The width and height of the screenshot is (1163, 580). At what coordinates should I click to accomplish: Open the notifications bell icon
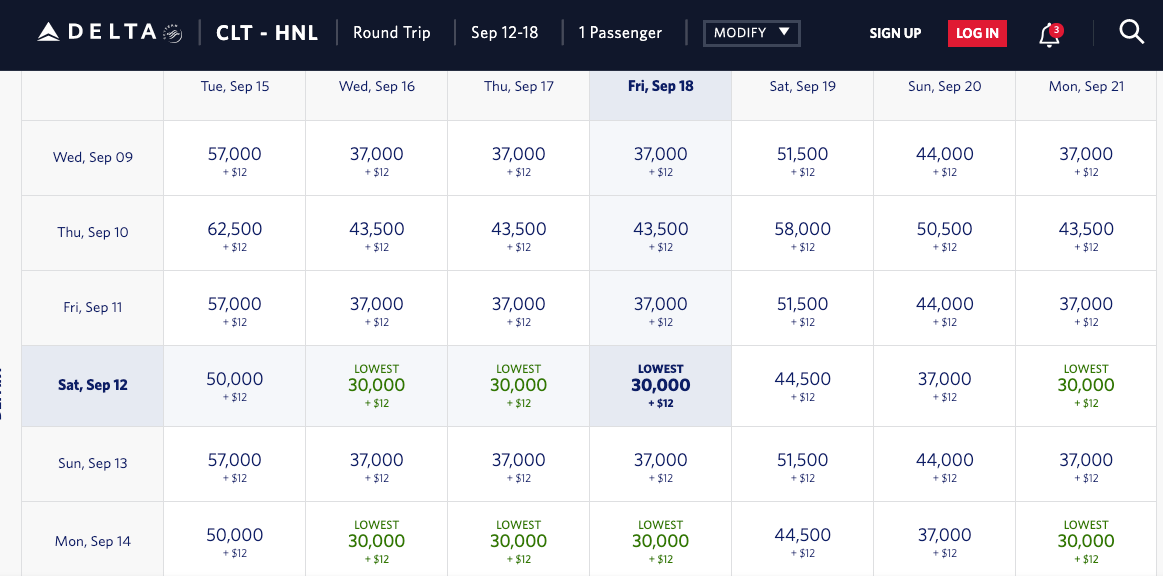(x=1049, y=35)
